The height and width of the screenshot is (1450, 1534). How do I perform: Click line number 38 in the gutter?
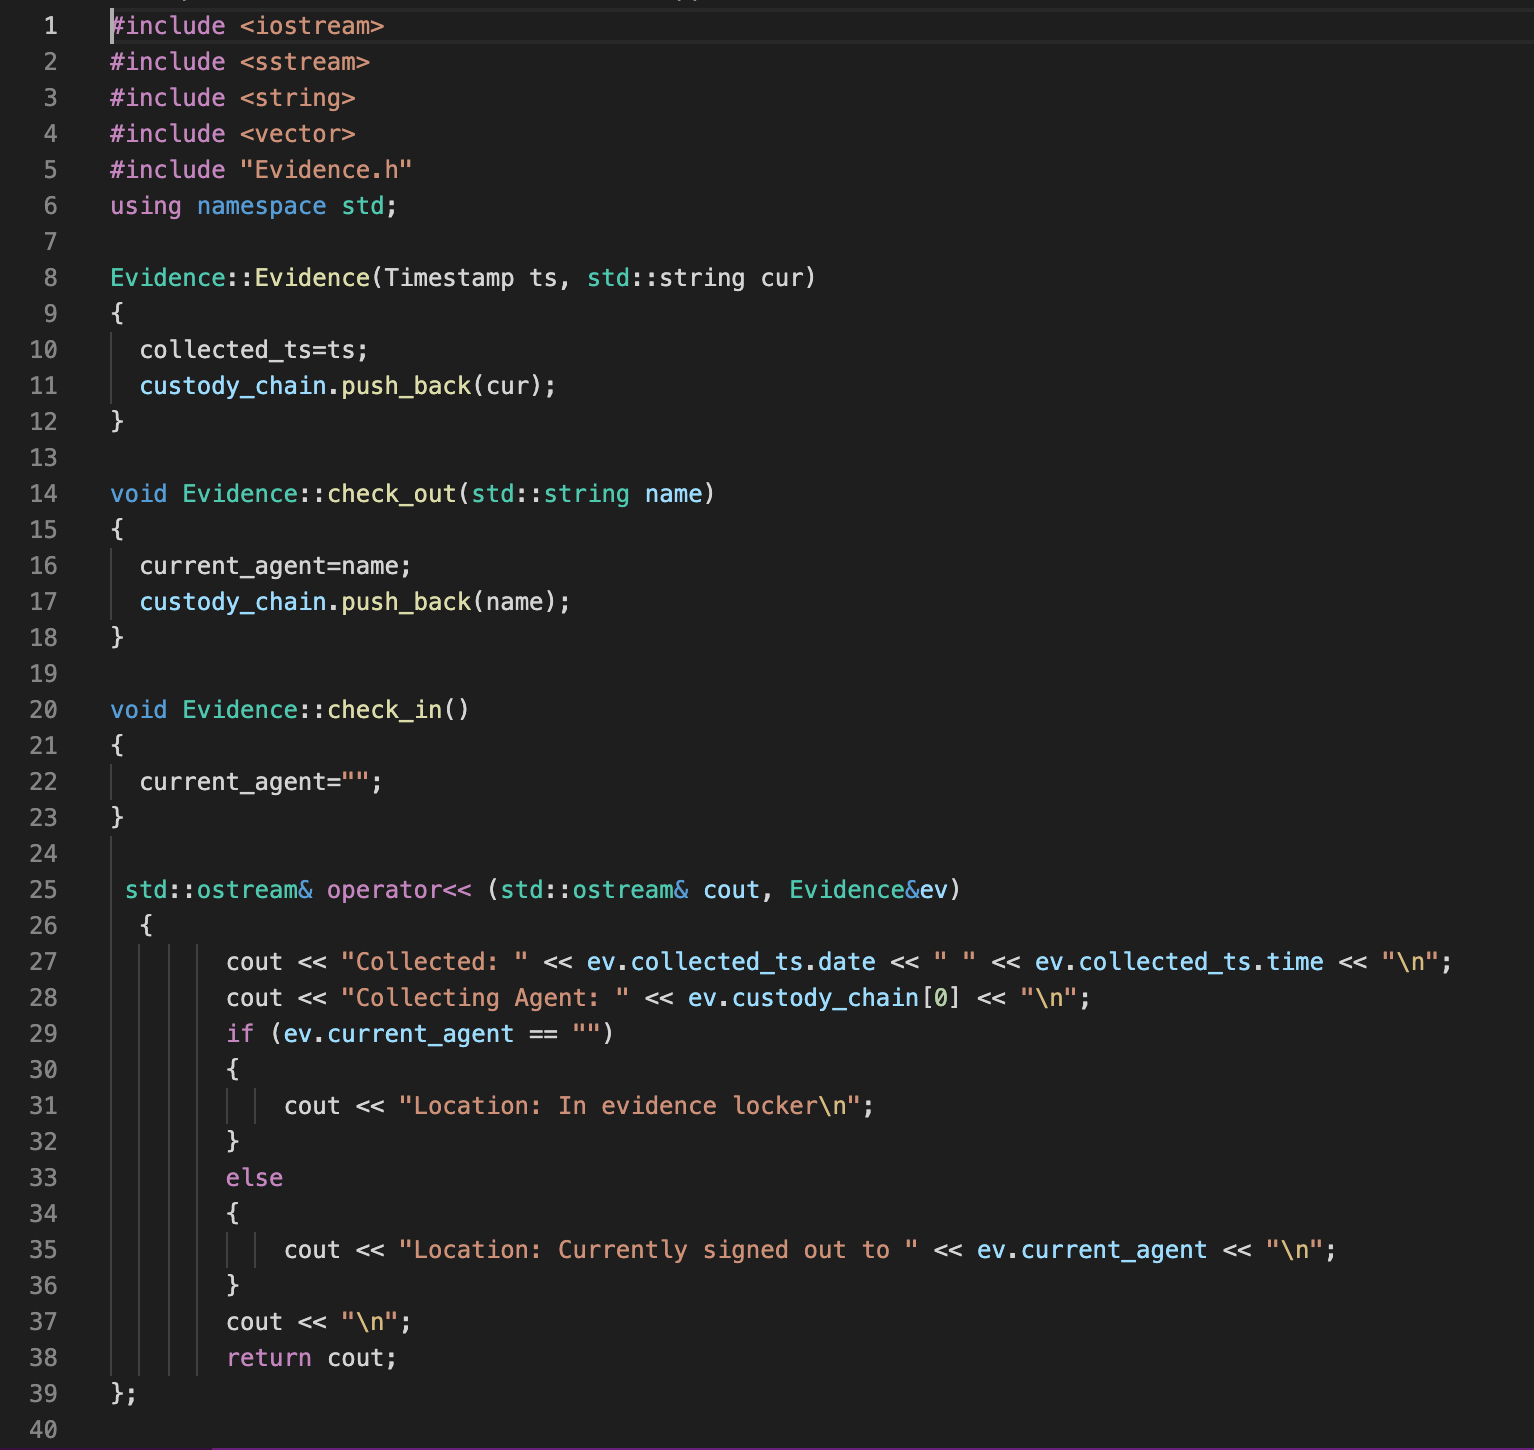(43, 1358)
